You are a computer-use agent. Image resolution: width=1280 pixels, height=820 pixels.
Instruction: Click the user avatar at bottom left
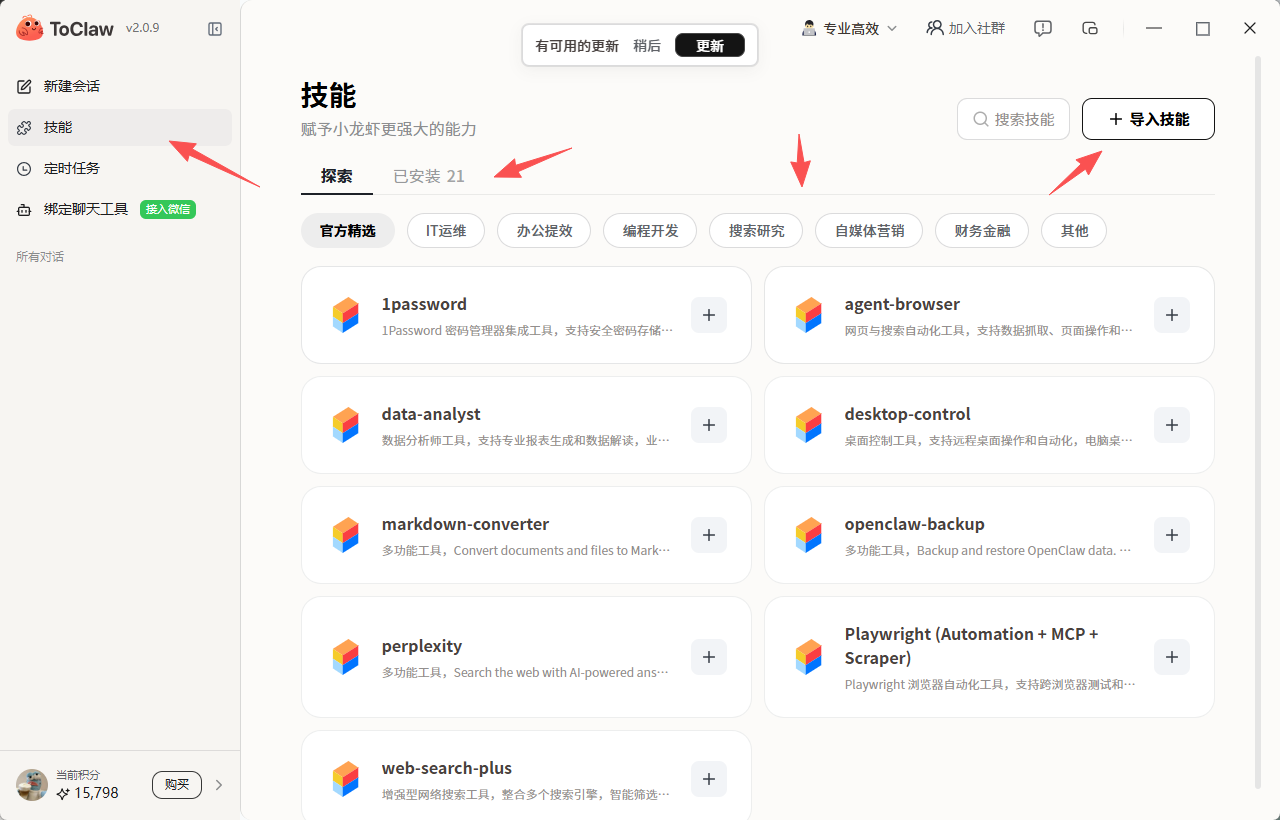point(32,785)
